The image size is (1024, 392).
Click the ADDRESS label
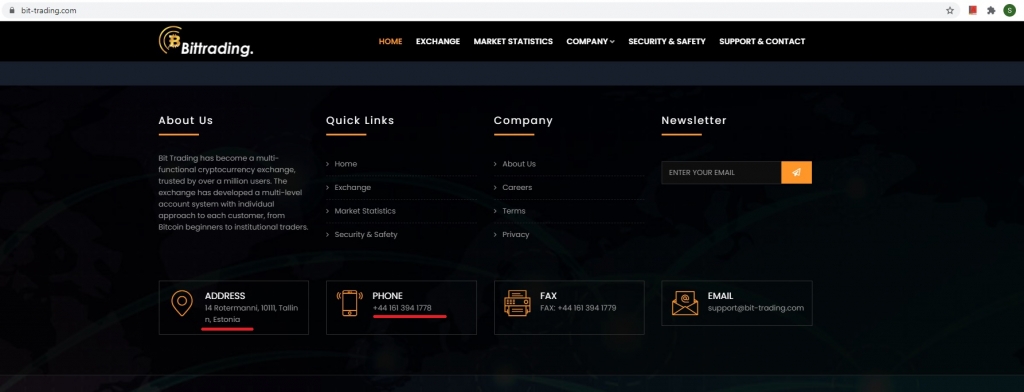pos(225,296)
